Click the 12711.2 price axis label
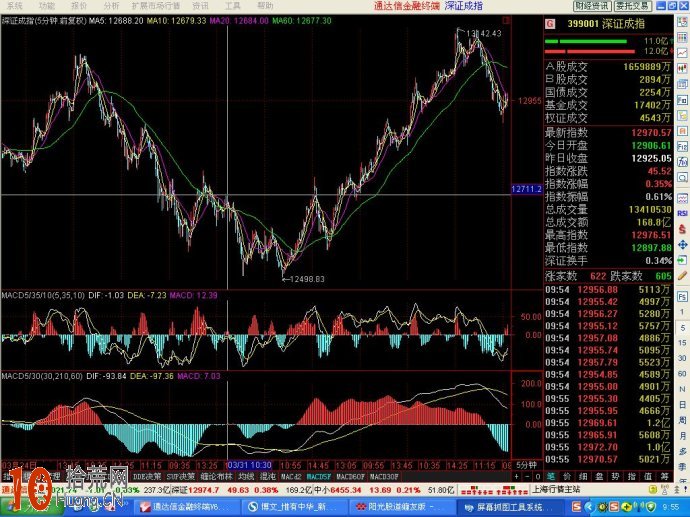This screenshot has width=690, height=517. (527, 189)
